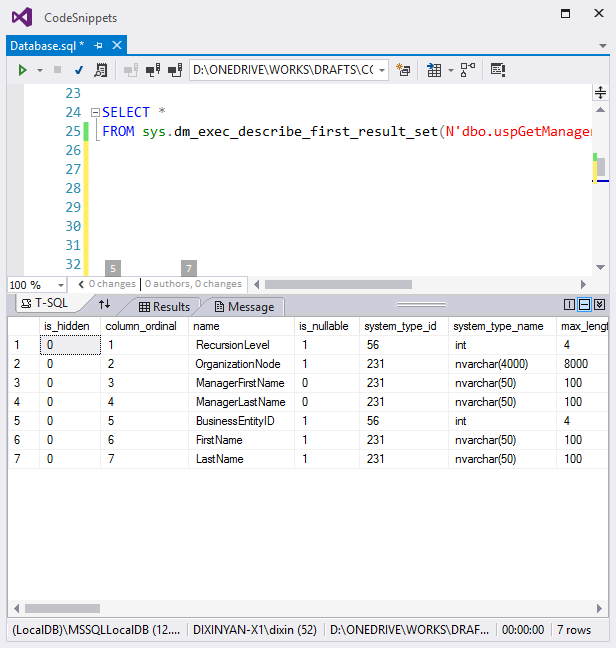Click the display estimated plan icon
This screenshot has width=616, height=648.
click(x=468, y=70)
